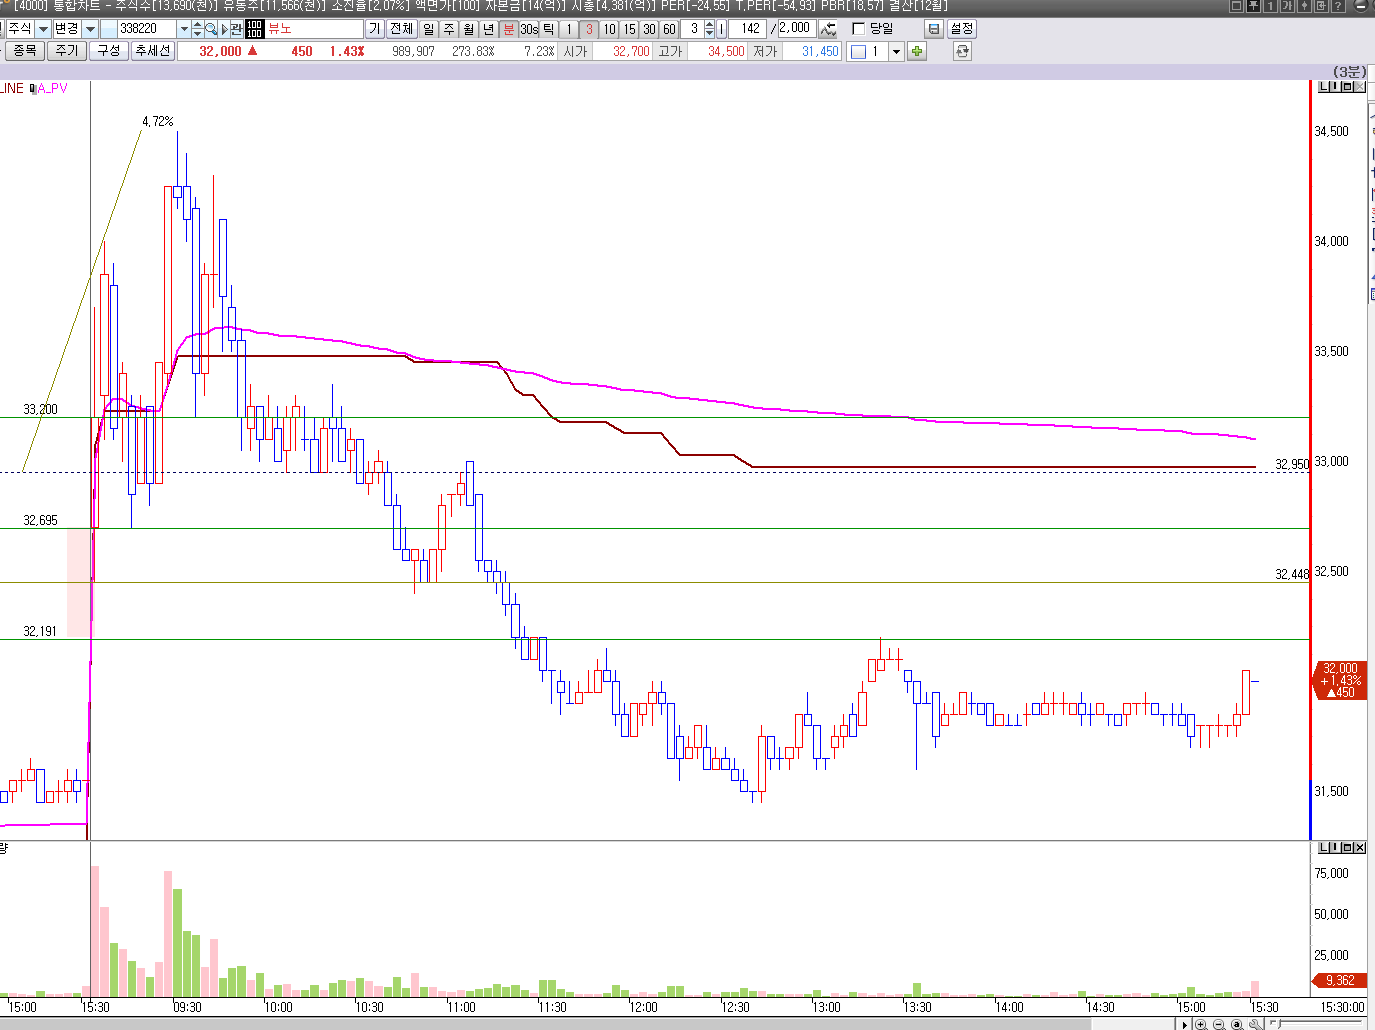Click the 관 related-stocks button
This screenshot has height=1030, width=1375.
236,29
